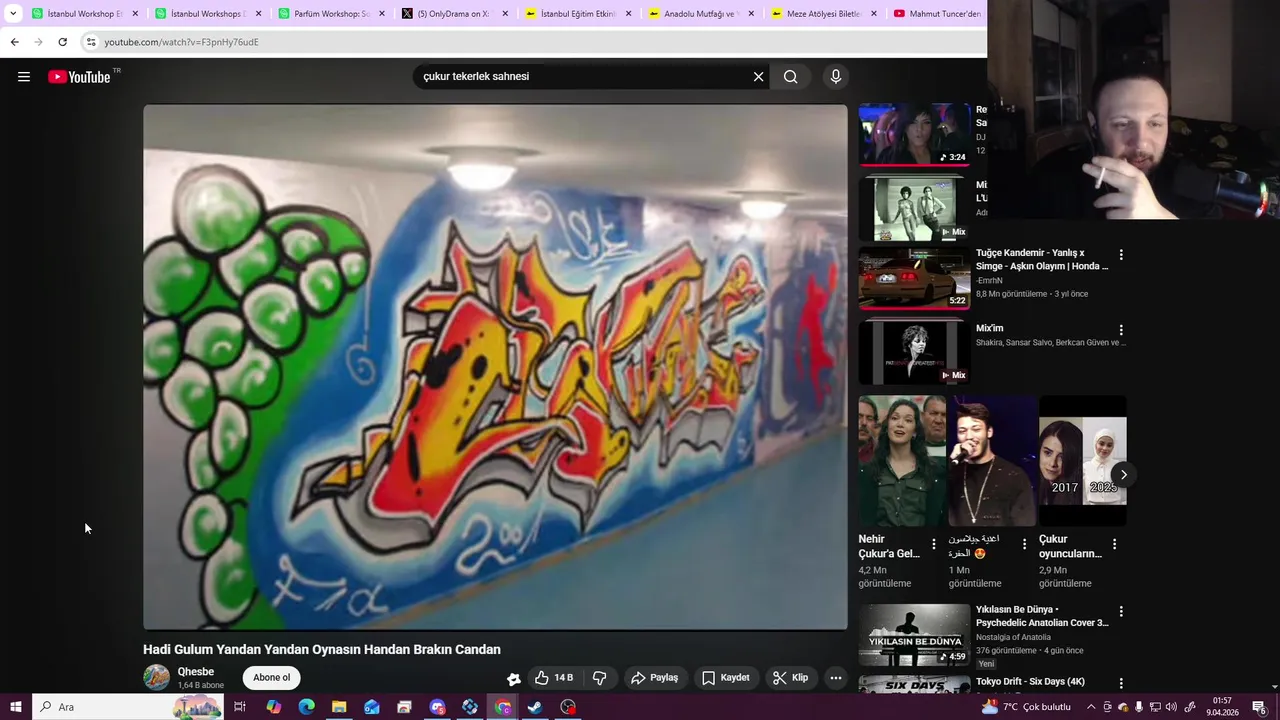Viewport: 1280px width, 720px height.
Task: Open options for Yıkılasın Be Dünya video
Action: tap(1121, 611)
